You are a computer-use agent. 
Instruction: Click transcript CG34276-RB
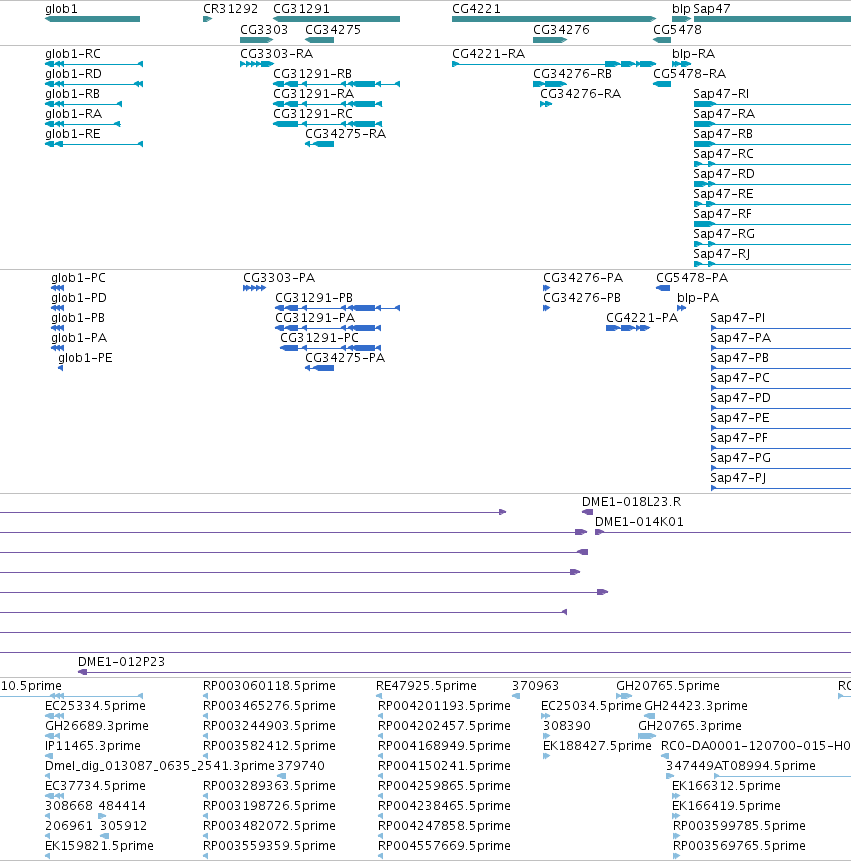pos(573,74)
